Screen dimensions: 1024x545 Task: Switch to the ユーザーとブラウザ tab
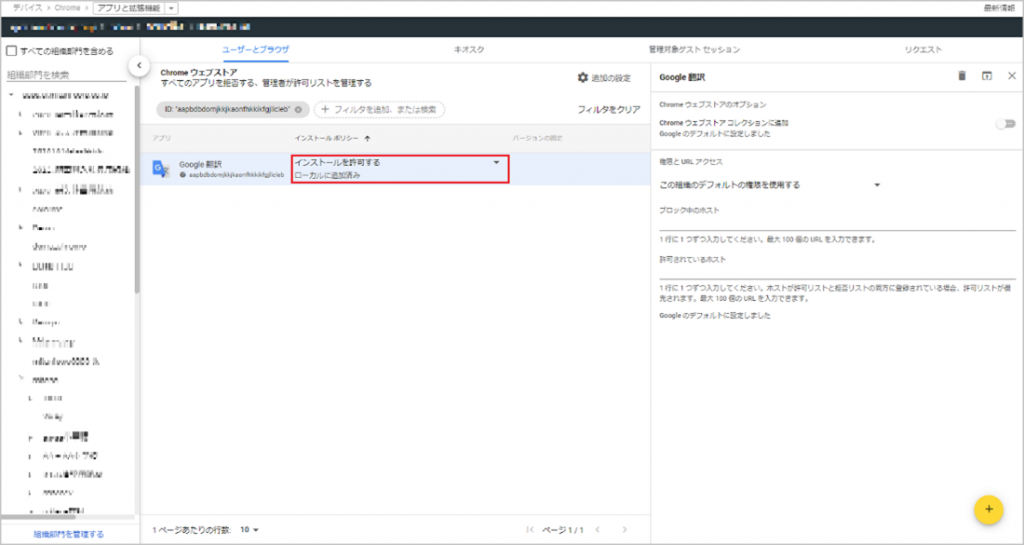[255, 50]
